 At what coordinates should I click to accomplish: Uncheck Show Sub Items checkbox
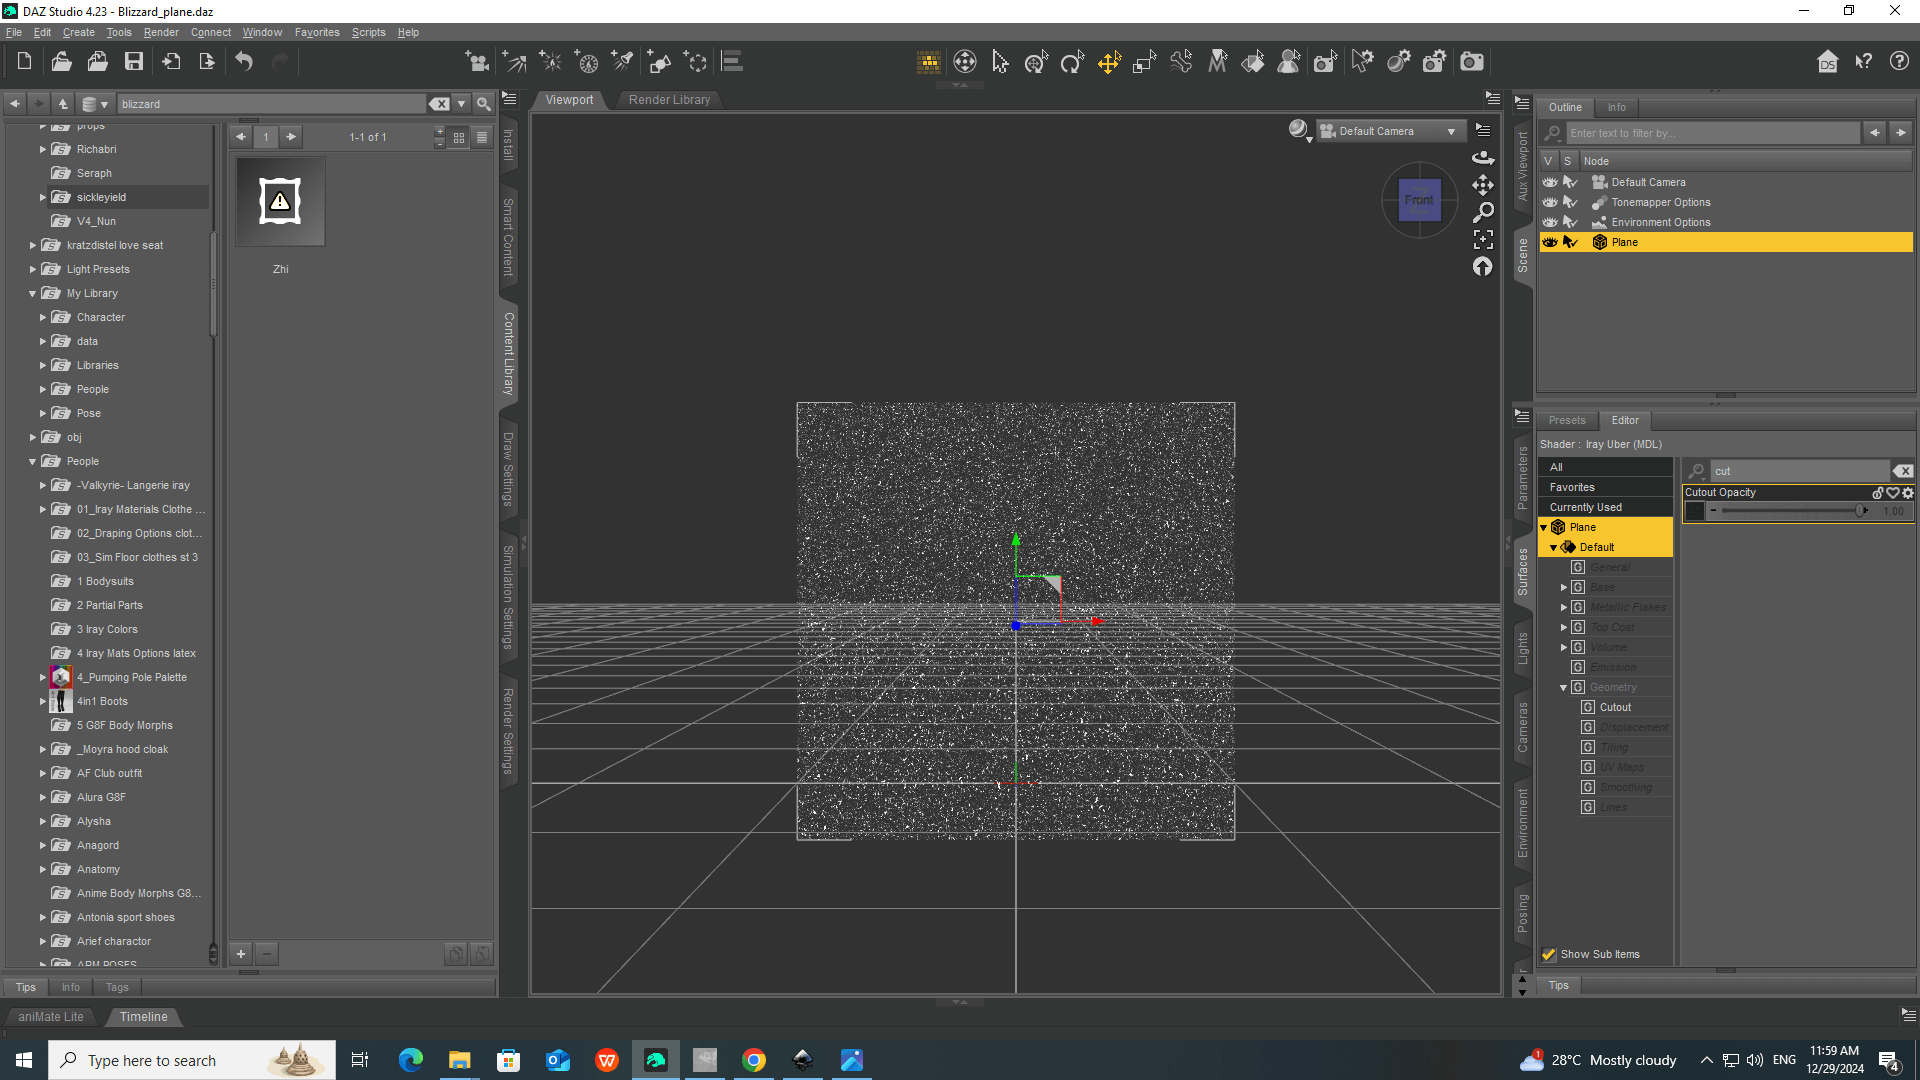coord(1549,954)
